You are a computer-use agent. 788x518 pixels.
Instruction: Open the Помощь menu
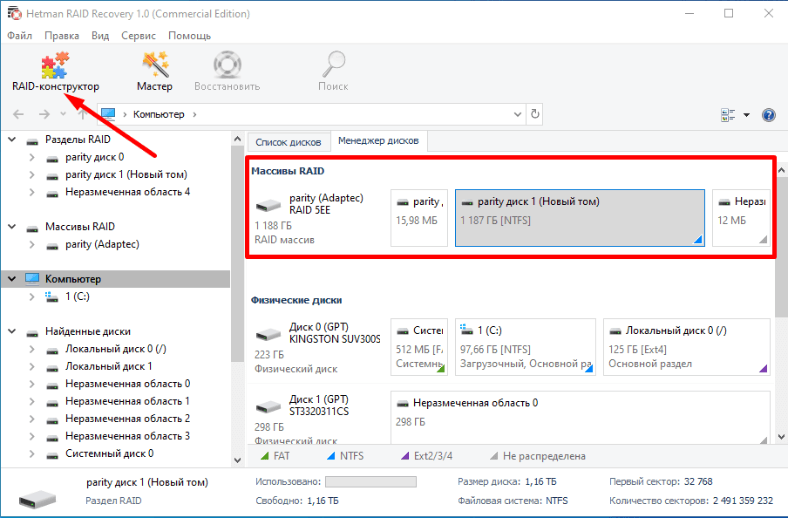189,36
